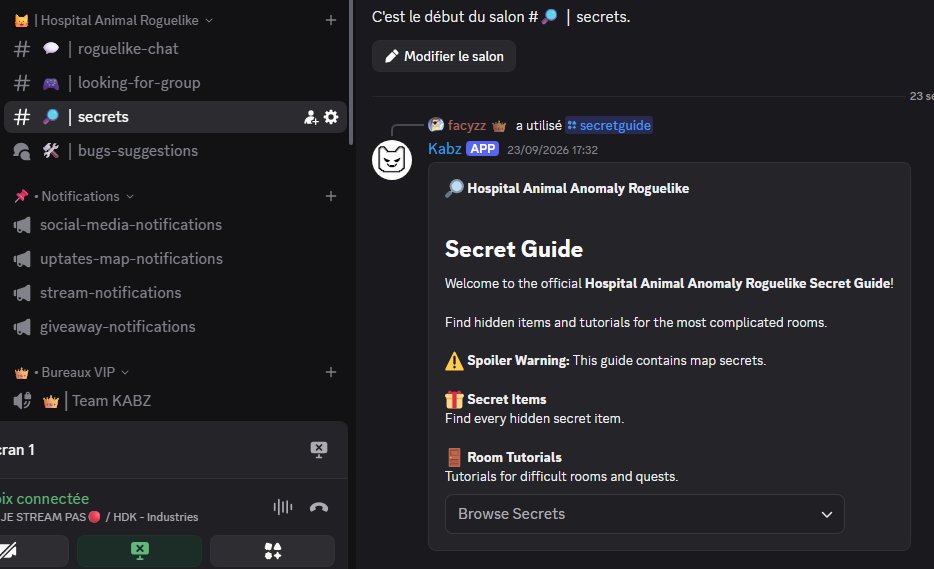
Task: Open secrets channel settings gear
Action: (331, 117)
